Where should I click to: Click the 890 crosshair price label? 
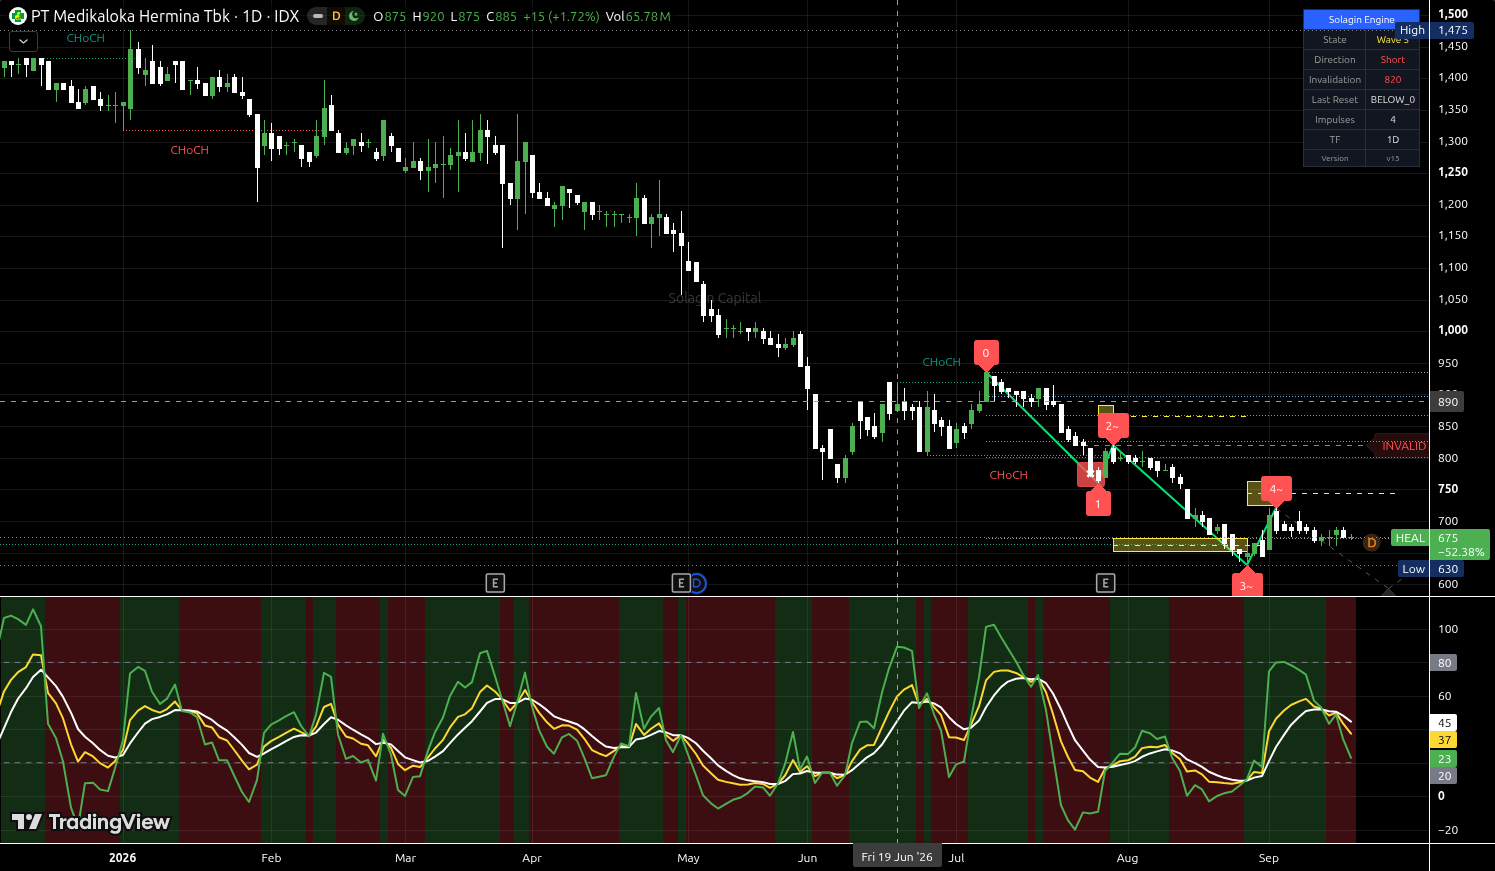1448,402
